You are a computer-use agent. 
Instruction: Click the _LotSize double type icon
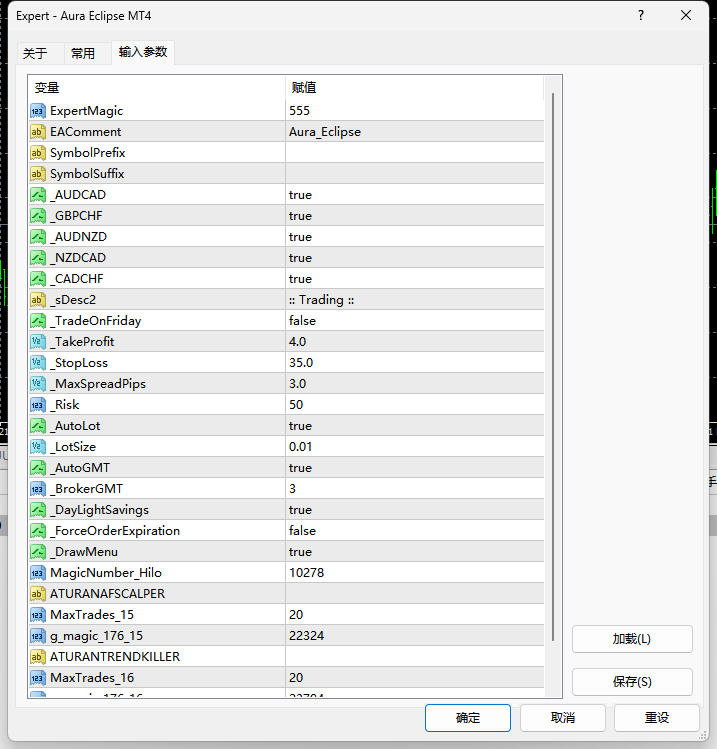pyautogui.click(x=38, y=447)
